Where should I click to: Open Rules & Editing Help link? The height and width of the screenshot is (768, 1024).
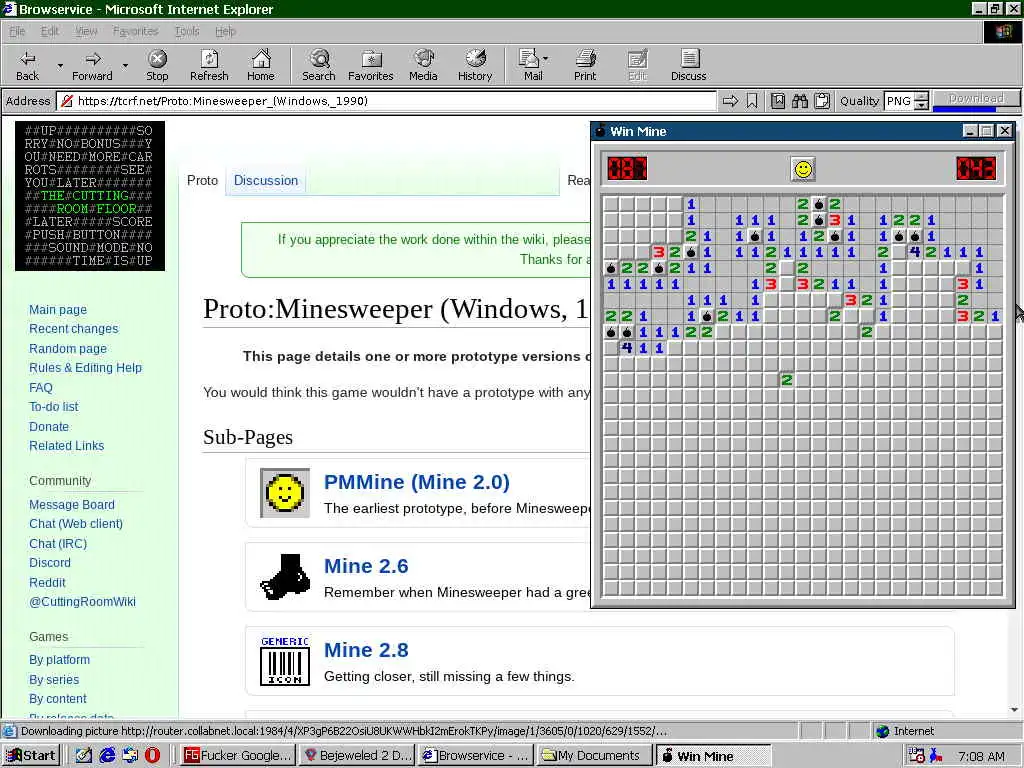click(85, 368)
